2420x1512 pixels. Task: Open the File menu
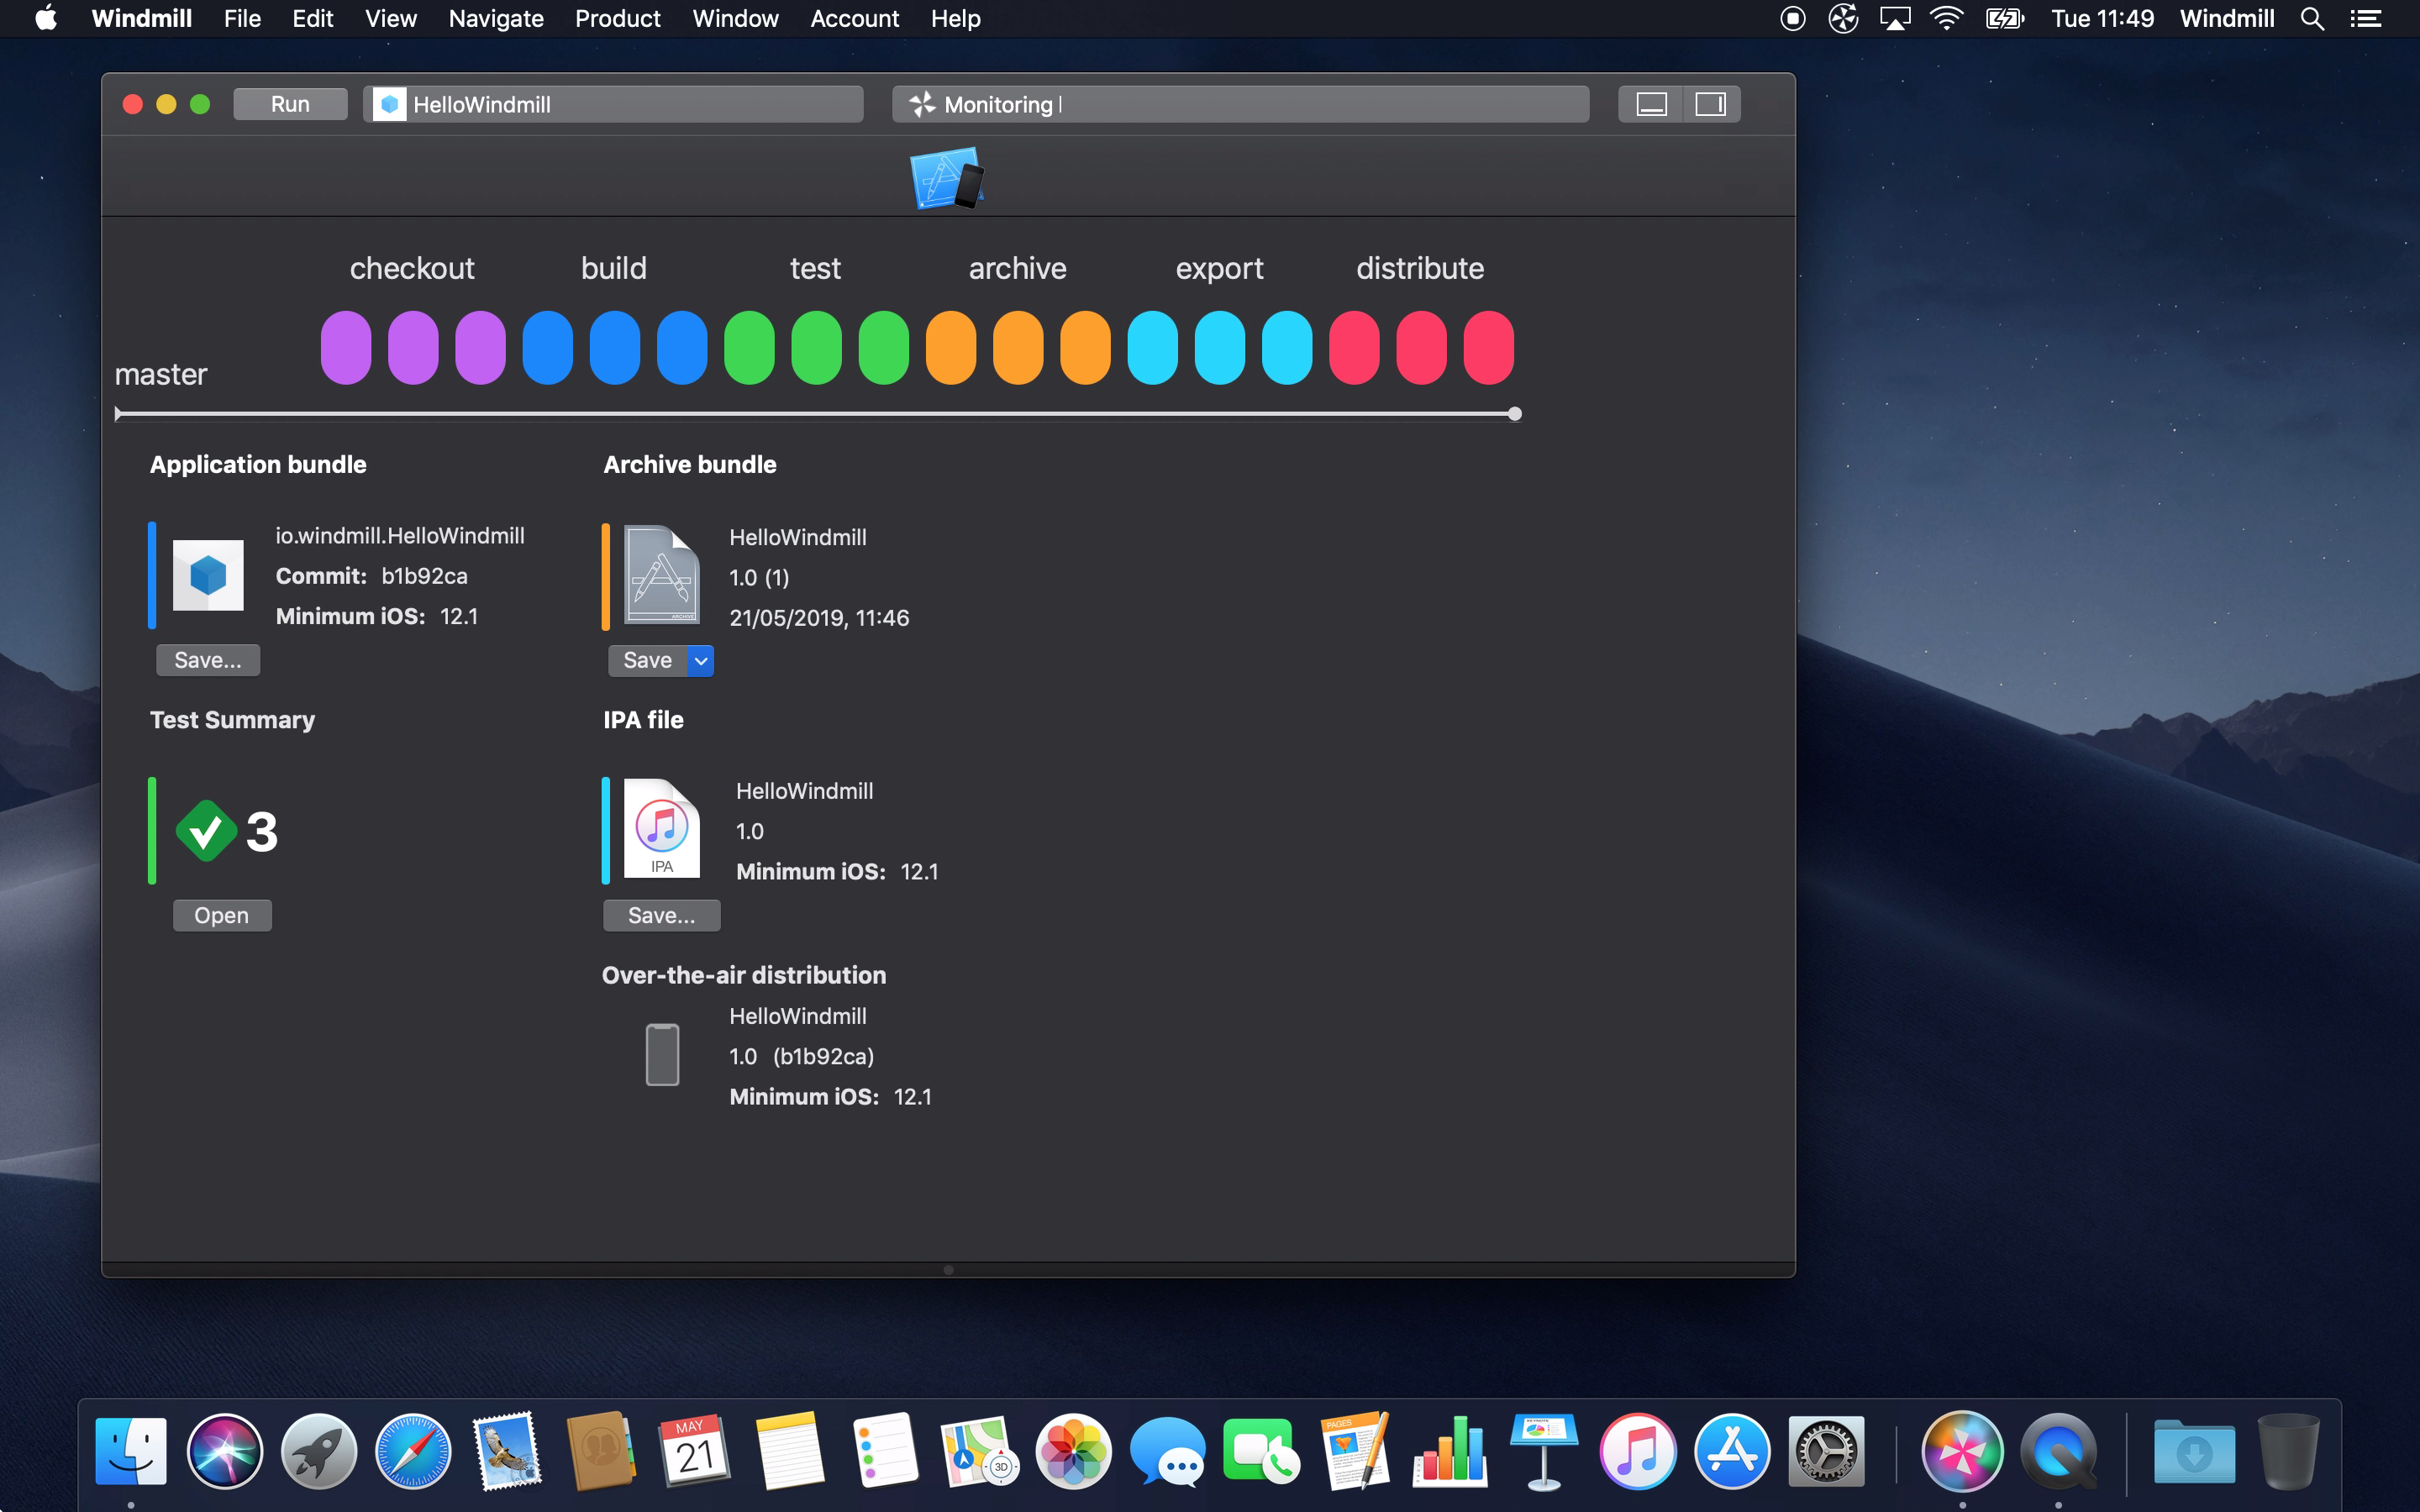(242, 18)
